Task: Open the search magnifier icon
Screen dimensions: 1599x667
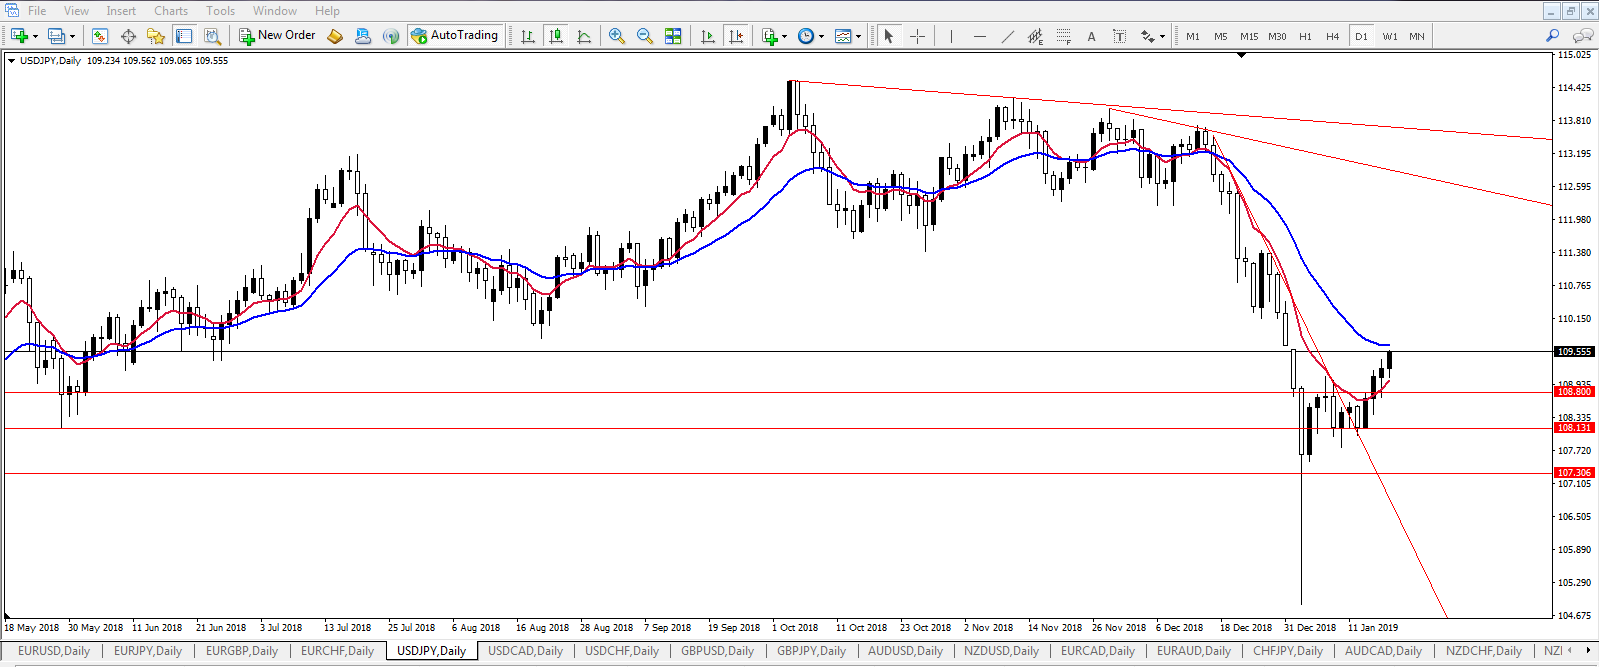Action: 1552,36
